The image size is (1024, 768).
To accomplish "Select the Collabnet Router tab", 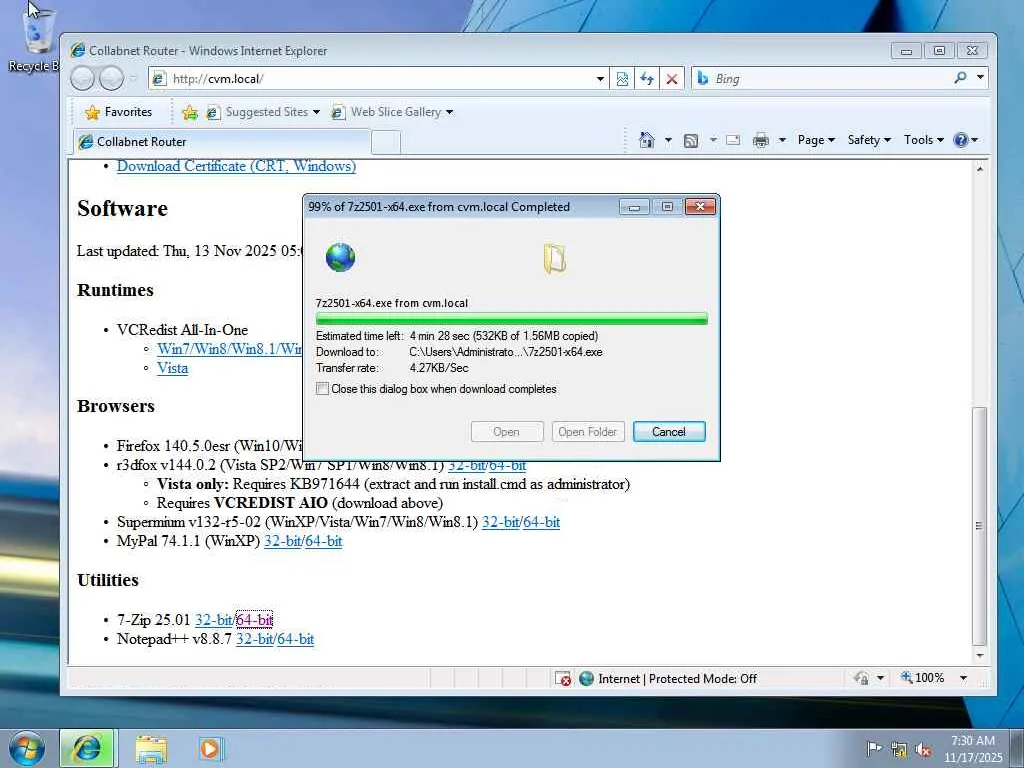I will click(x=222, y=142).
